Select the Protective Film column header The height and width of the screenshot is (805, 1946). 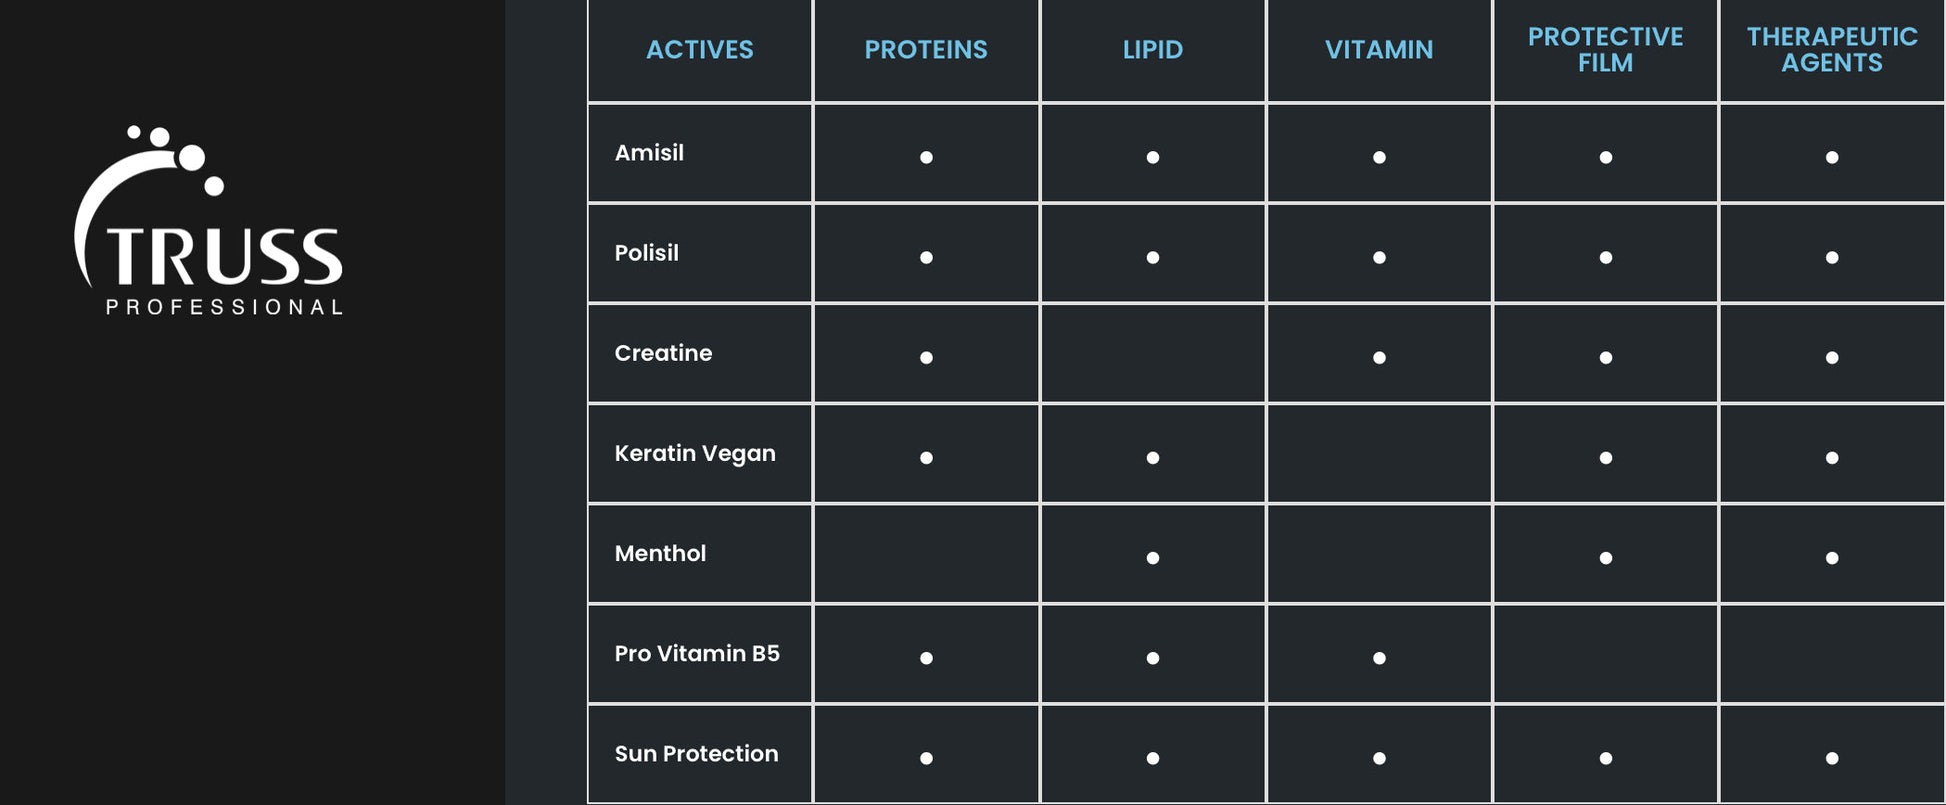[x=1605, y=50]
